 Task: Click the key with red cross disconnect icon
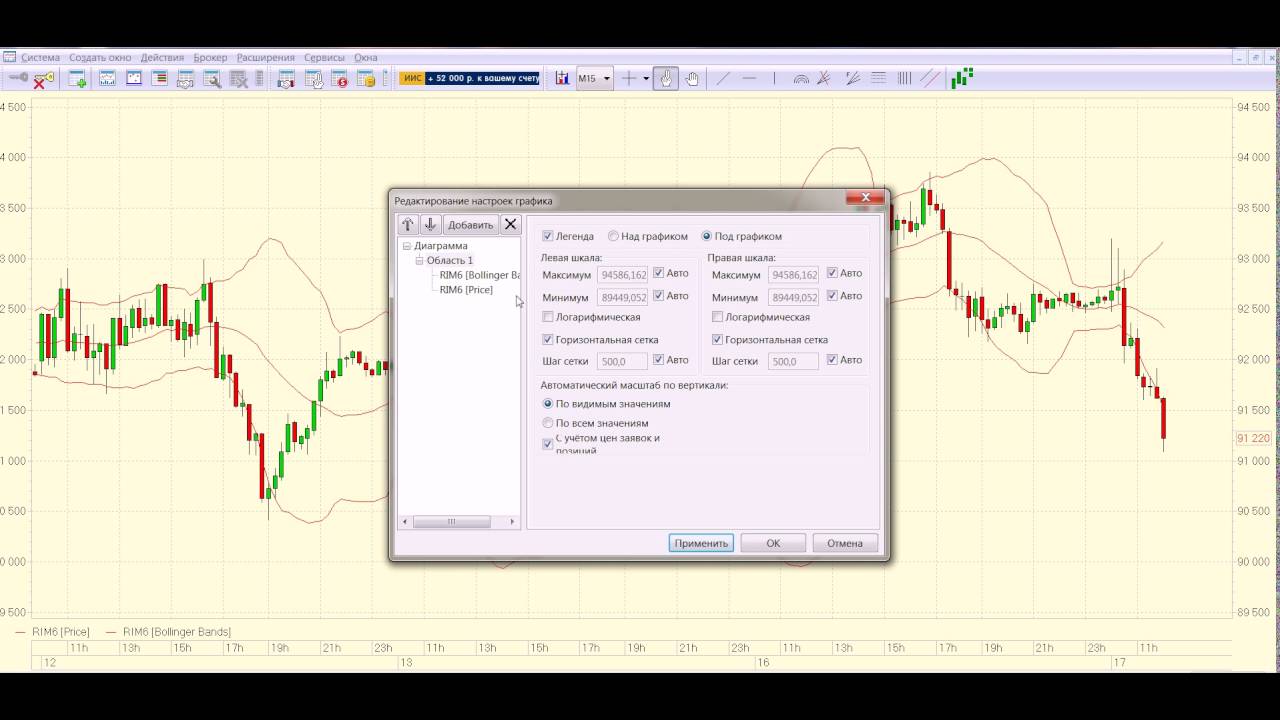tap(44, 79)
